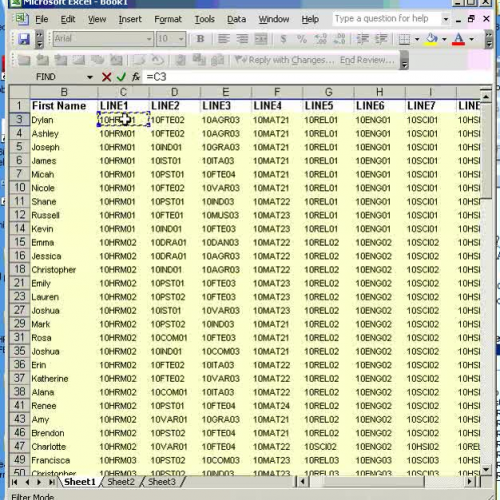This screenshot has width=500, height=500.
Task: Click the LINE4 header cell
Action: click(277, 106)
